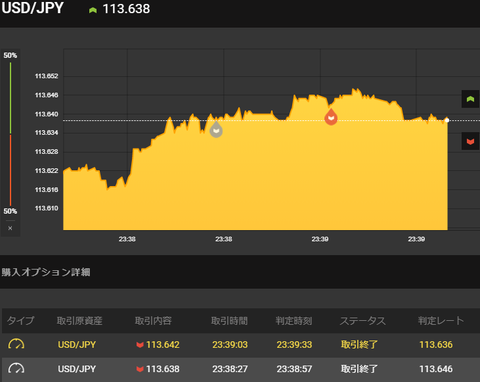This screenshot has width=480, height=382.
Task: Click the タイプ column header
Action: [x=21, y=321]
